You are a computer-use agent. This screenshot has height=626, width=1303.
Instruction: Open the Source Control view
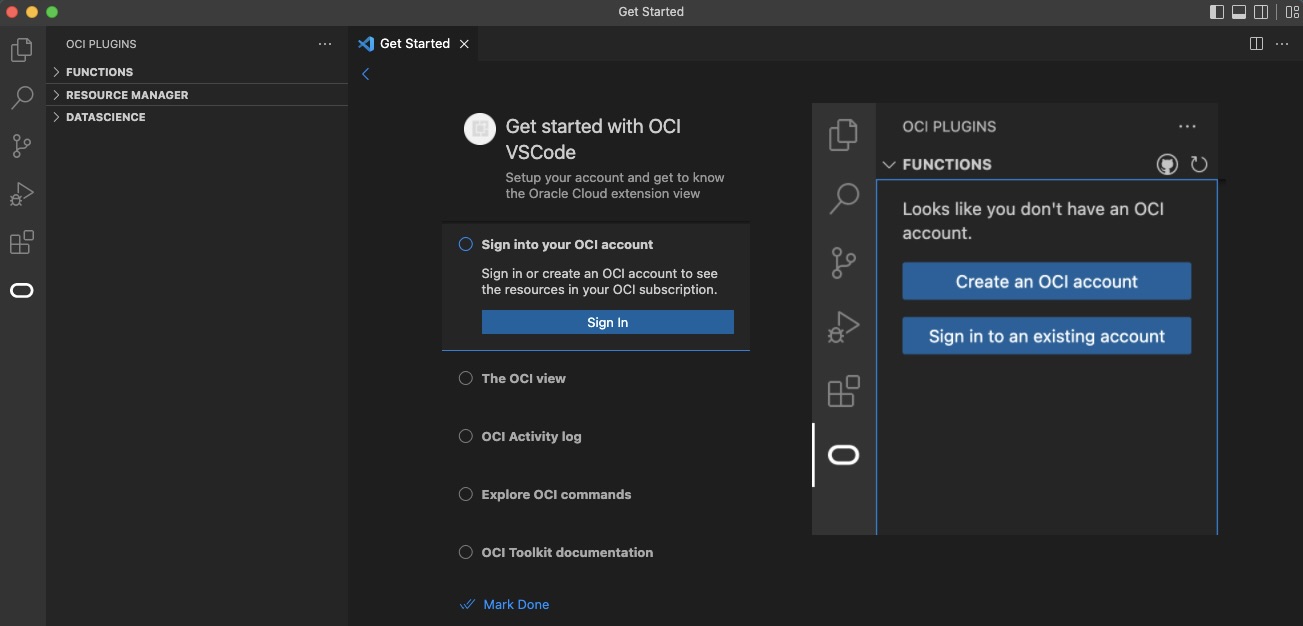[21, 145]
